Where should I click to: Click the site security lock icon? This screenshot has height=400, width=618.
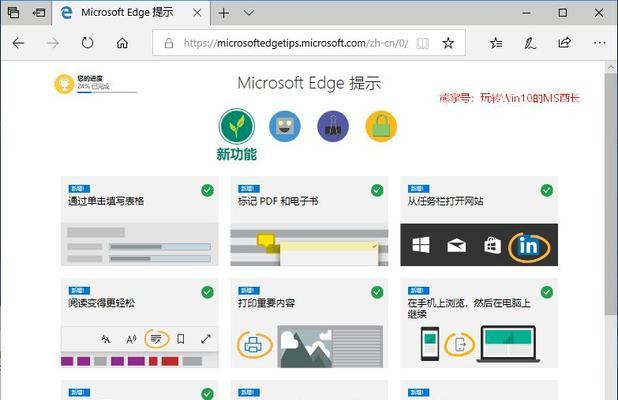coord(169,43)
